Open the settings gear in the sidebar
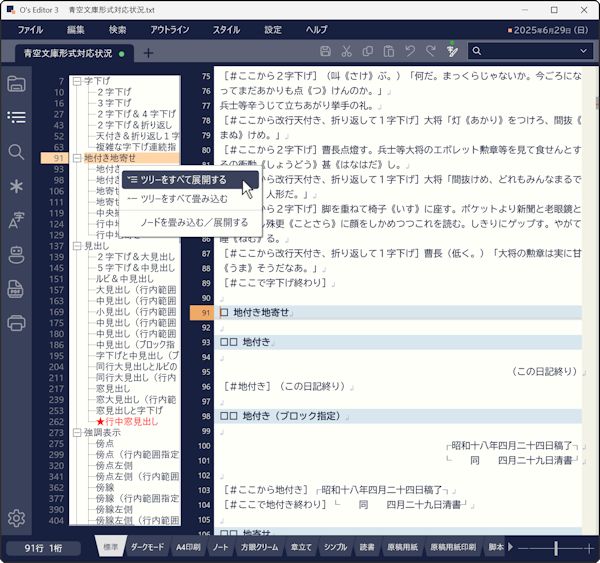Image resolution: width=600 pixels, height=563 pixels. click(x=16, y=518)
